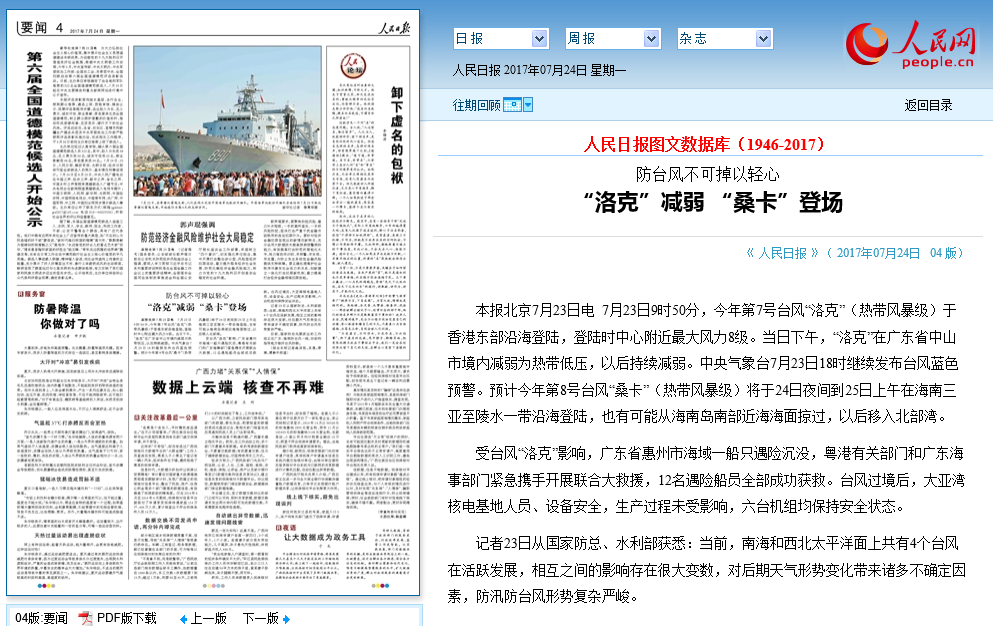Image resolution: width=993 pixels, height=626 pixels.
Task: Click the 要闻 4 page header
Action: (41, 27)
